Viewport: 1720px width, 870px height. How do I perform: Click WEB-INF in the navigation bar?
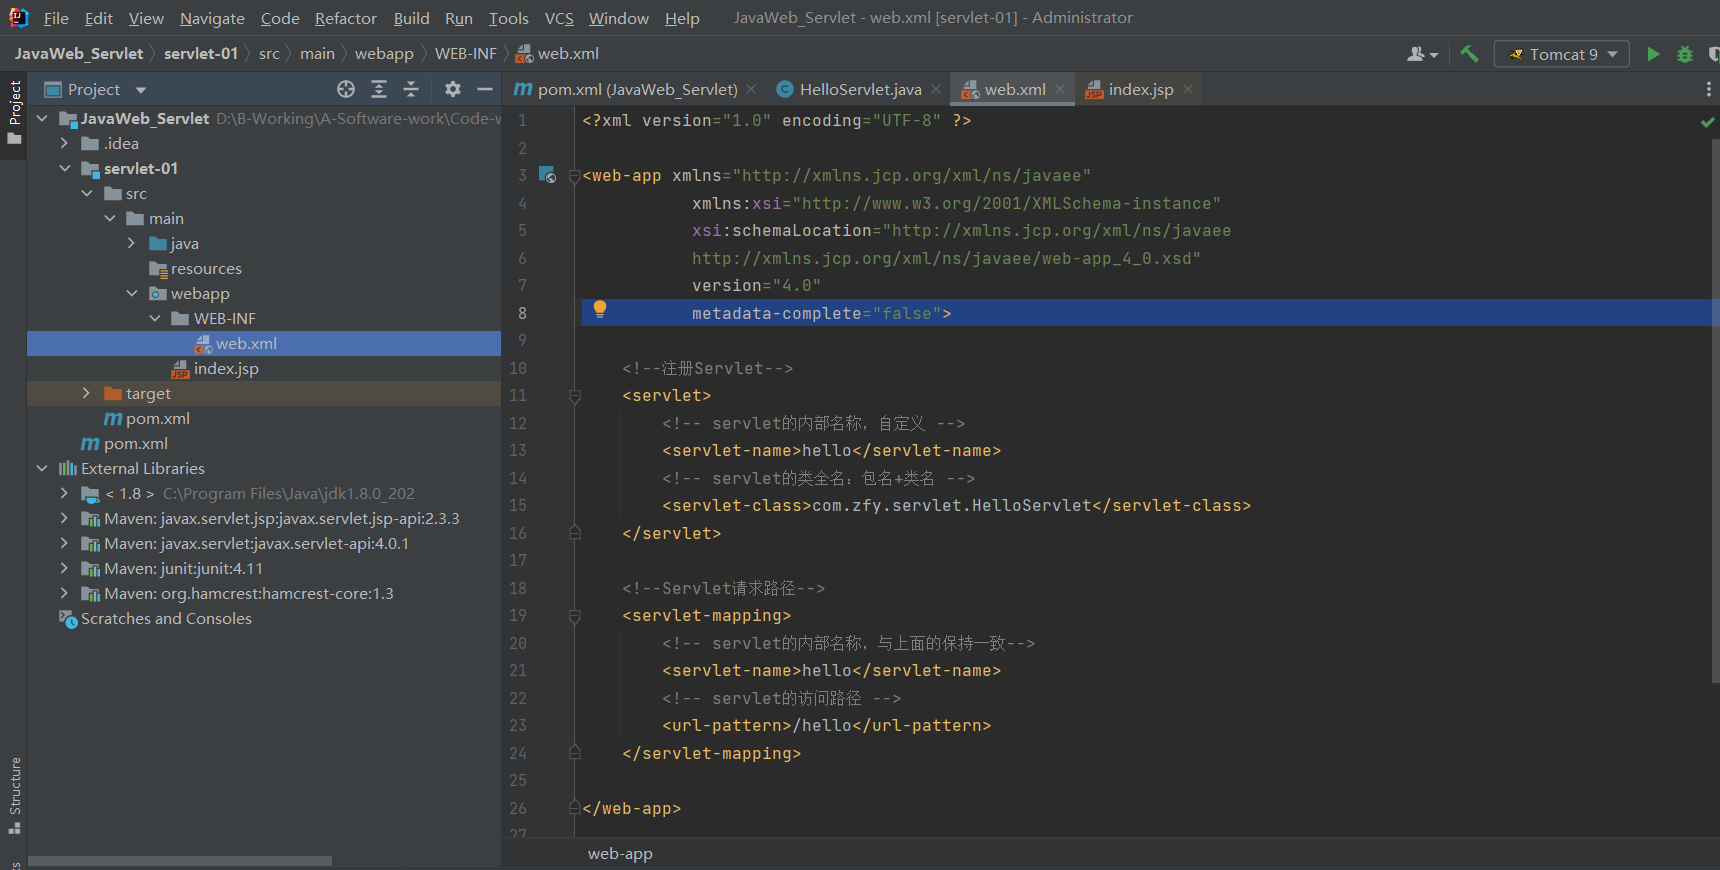(465, 54)
